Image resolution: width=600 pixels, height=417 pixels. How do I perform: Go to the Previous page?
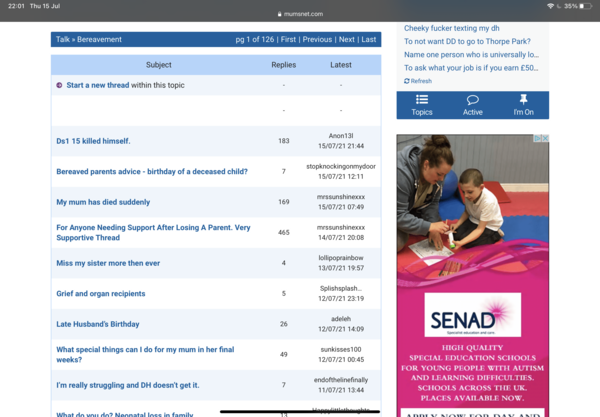tap(317, 40)
